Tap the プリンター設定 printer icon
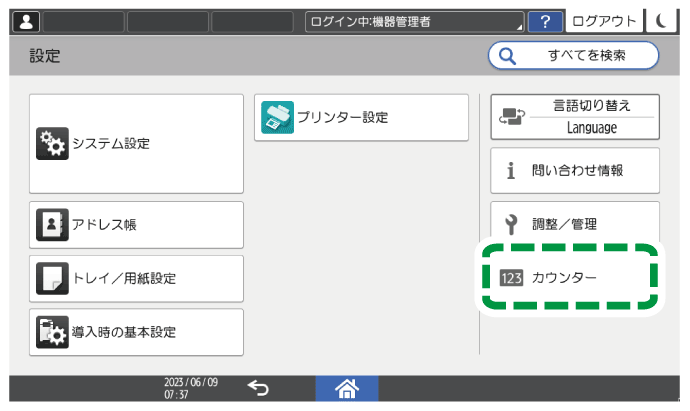Screen dimensions: 690x411 pyautogui.click(x=277, y=117)
